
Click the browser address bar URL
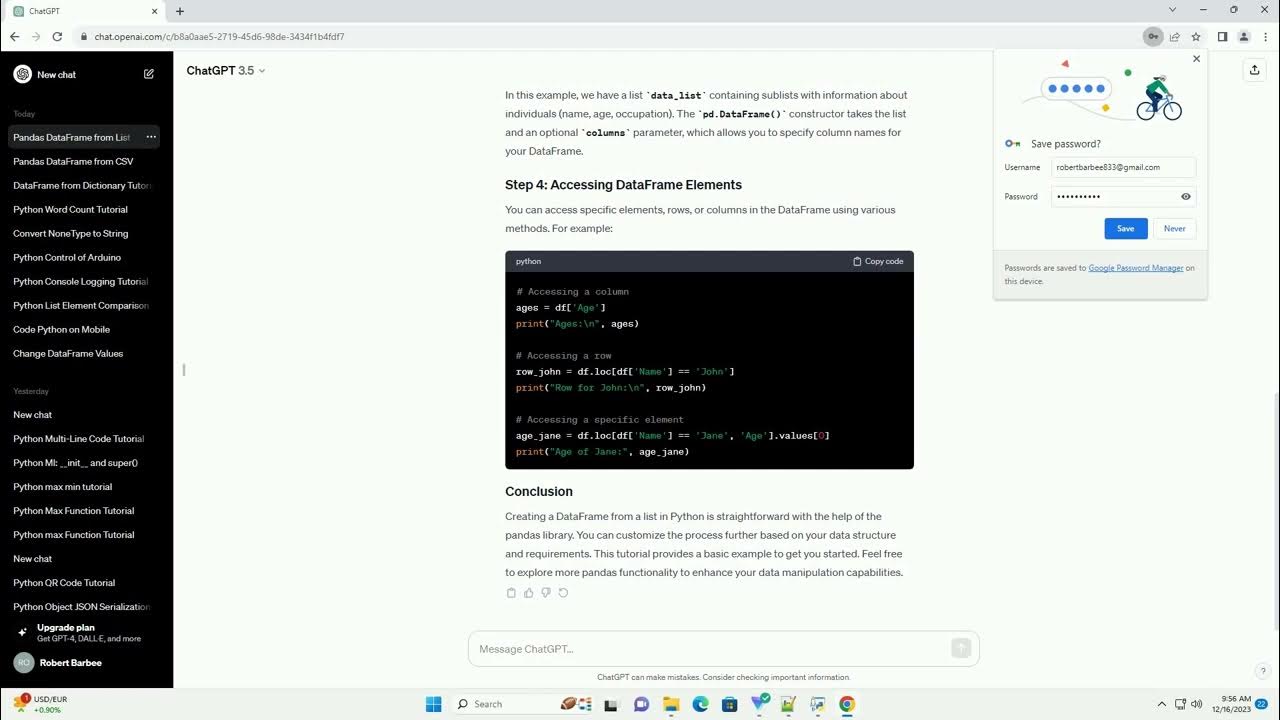coord(219,37)
